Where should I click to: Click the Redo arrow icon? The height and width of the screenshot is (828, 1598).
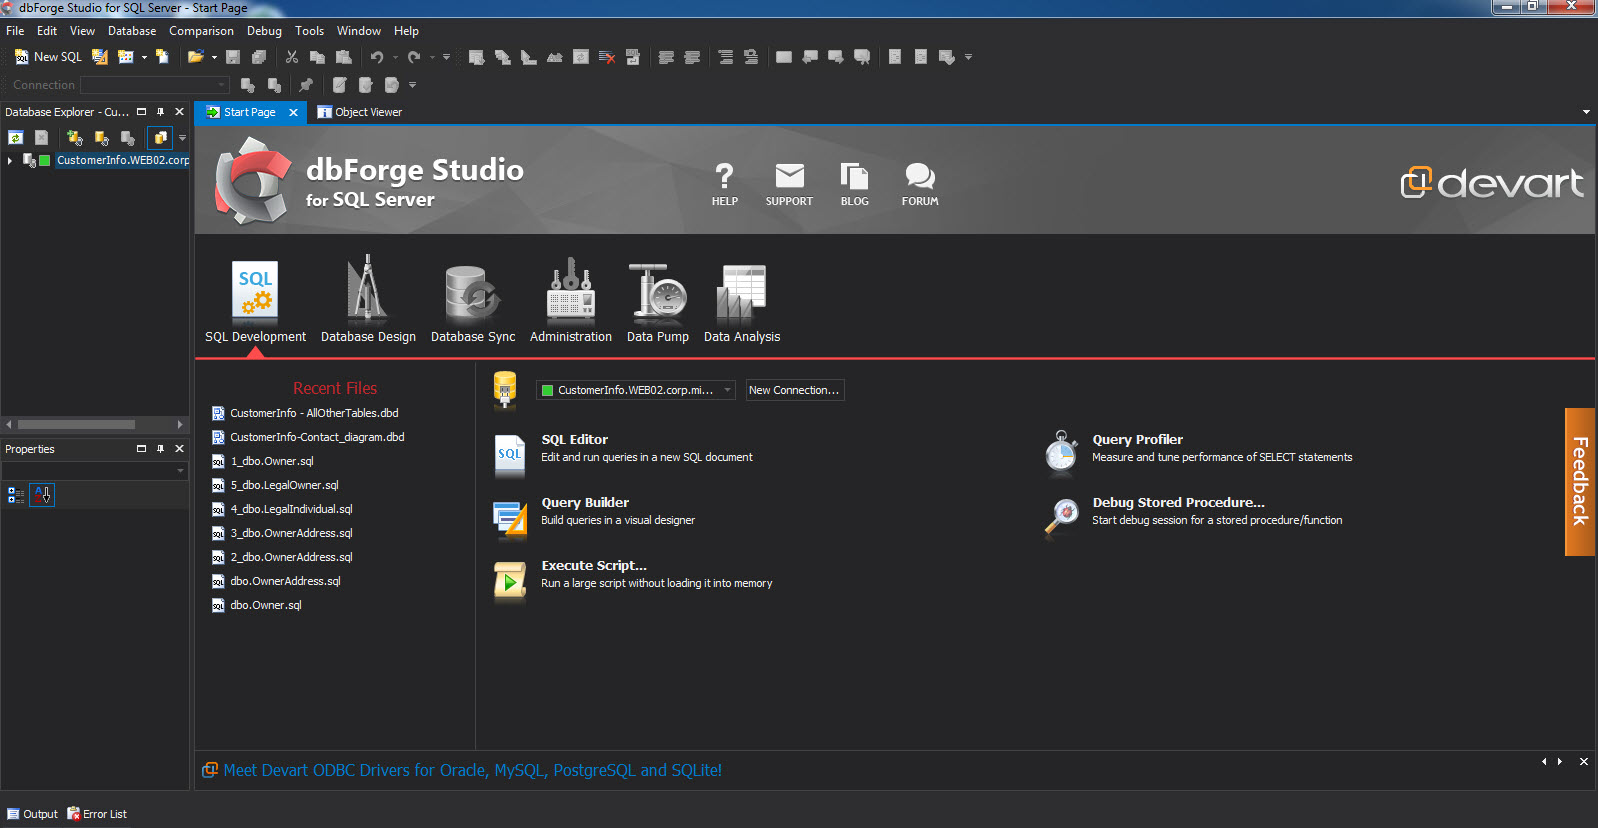click(x=414, y=57)
